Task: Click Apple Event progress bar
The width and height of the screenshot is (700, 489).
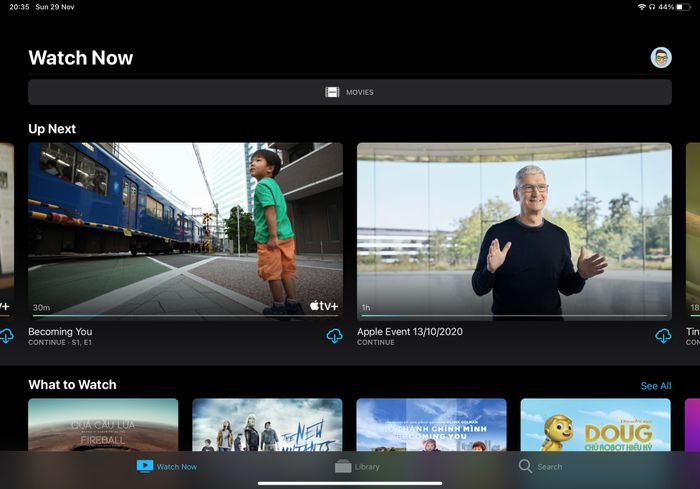Action: click(514, 315)
